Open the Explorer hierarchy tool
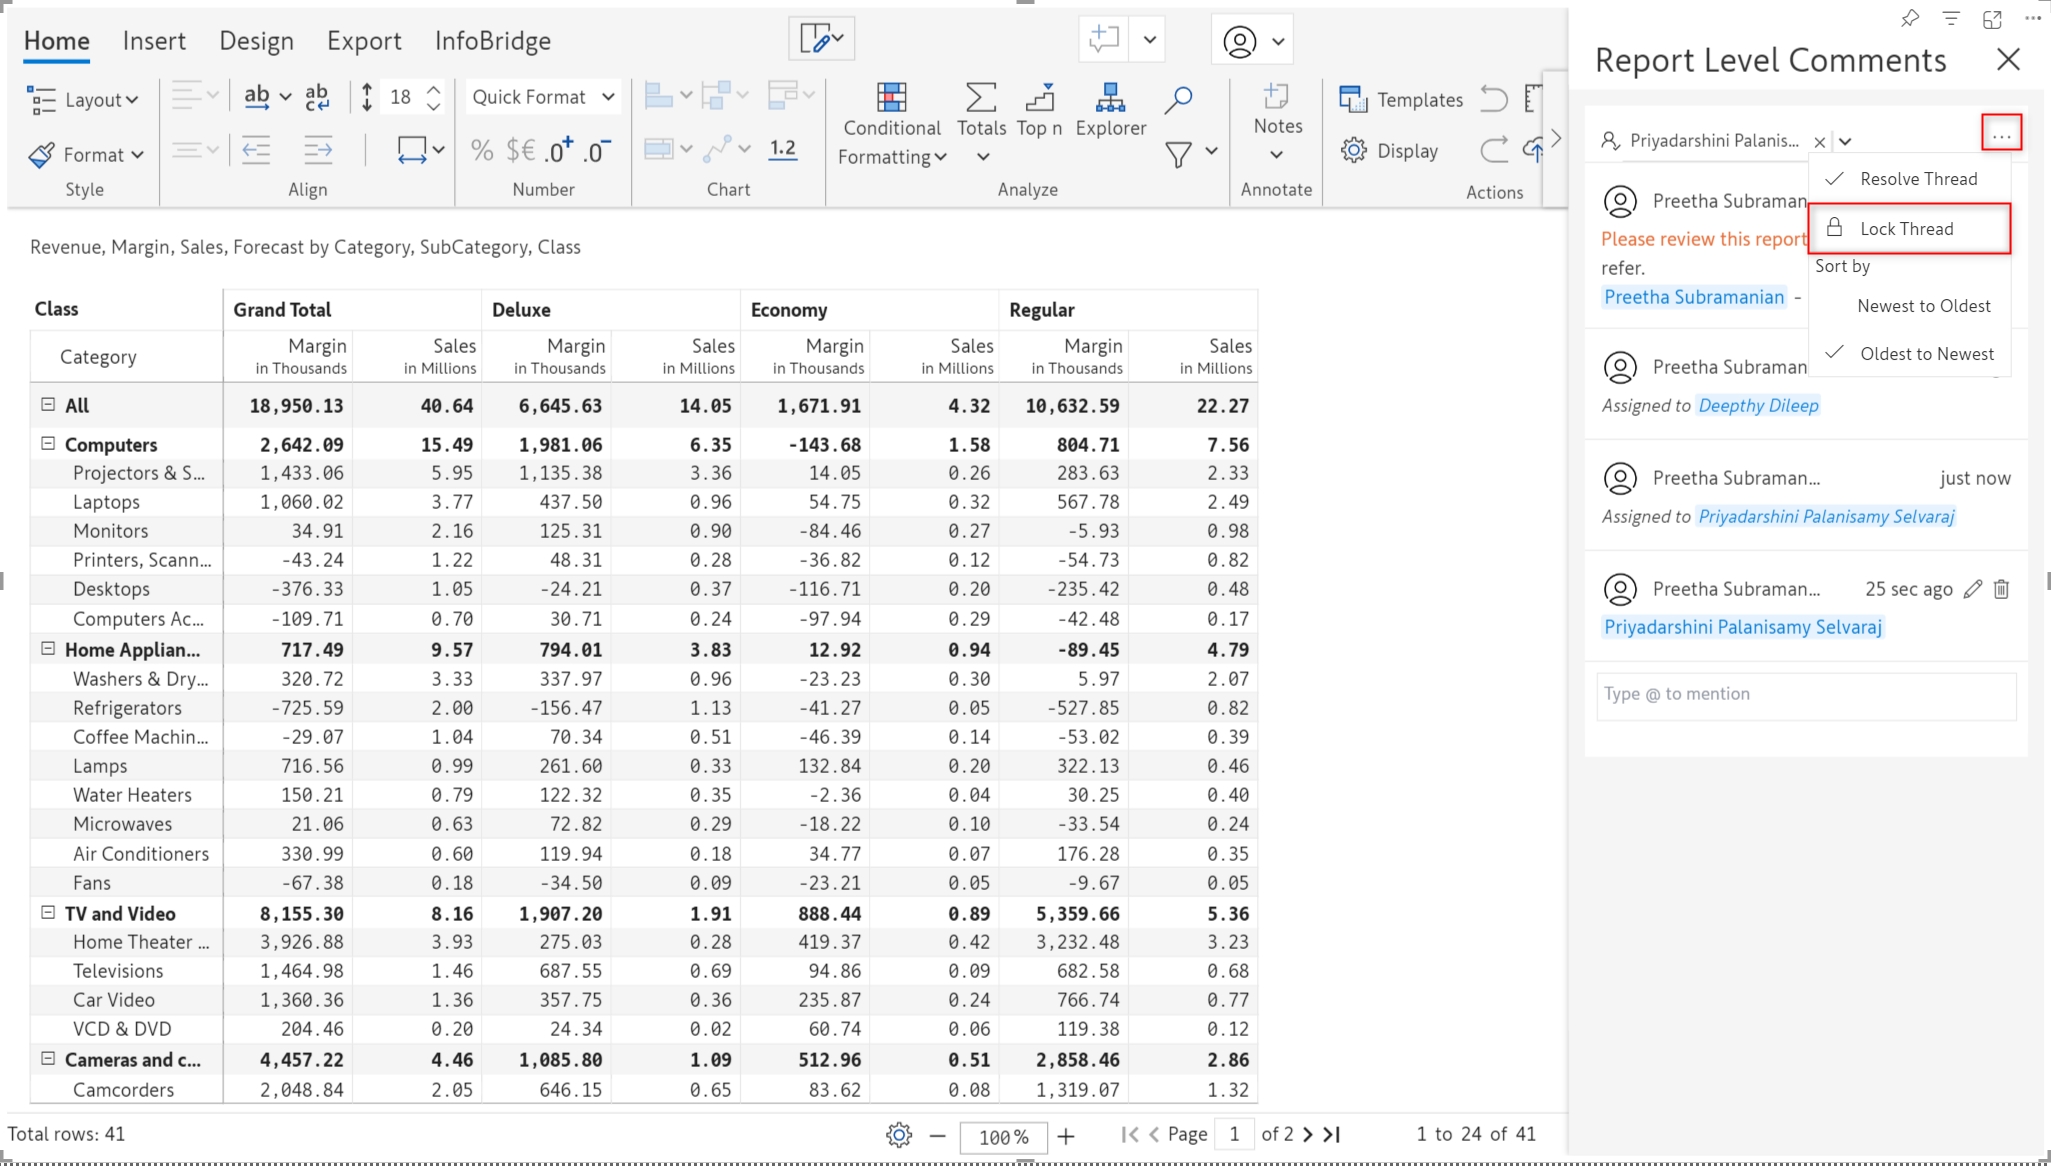 [1110, 98]
